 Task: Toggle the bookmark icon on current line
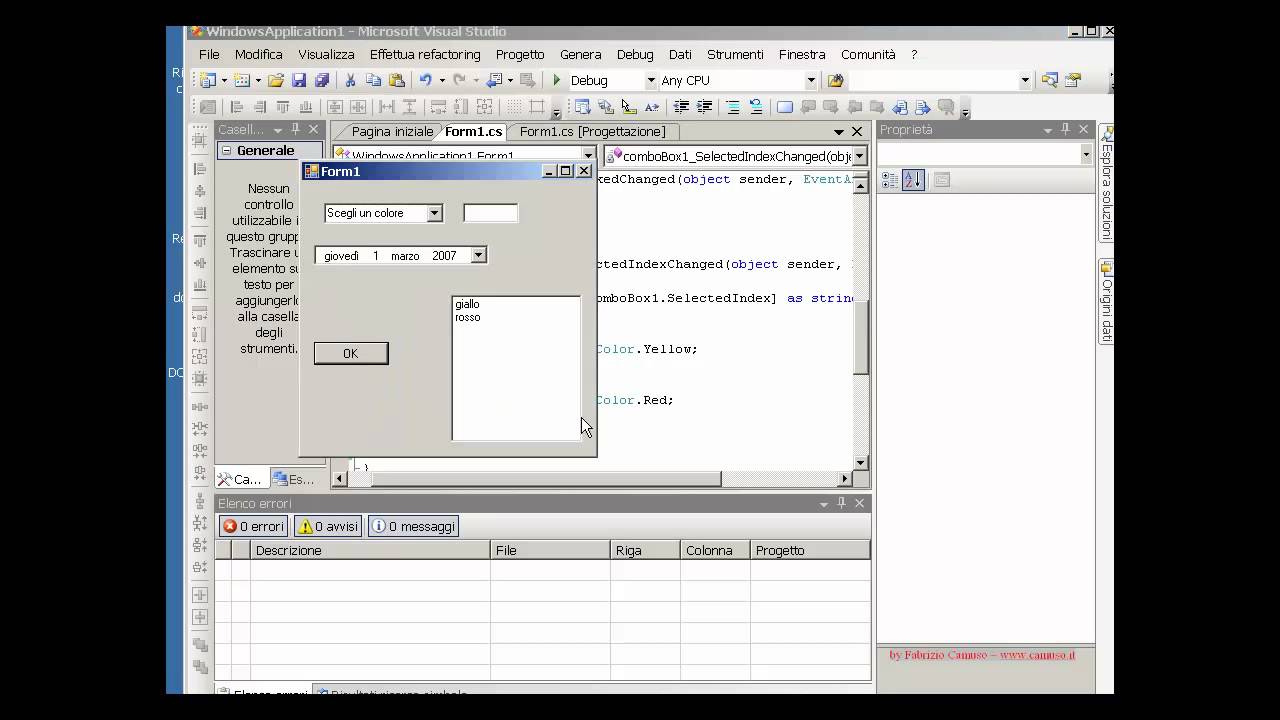pyautogui.click(x=785, y=107)
